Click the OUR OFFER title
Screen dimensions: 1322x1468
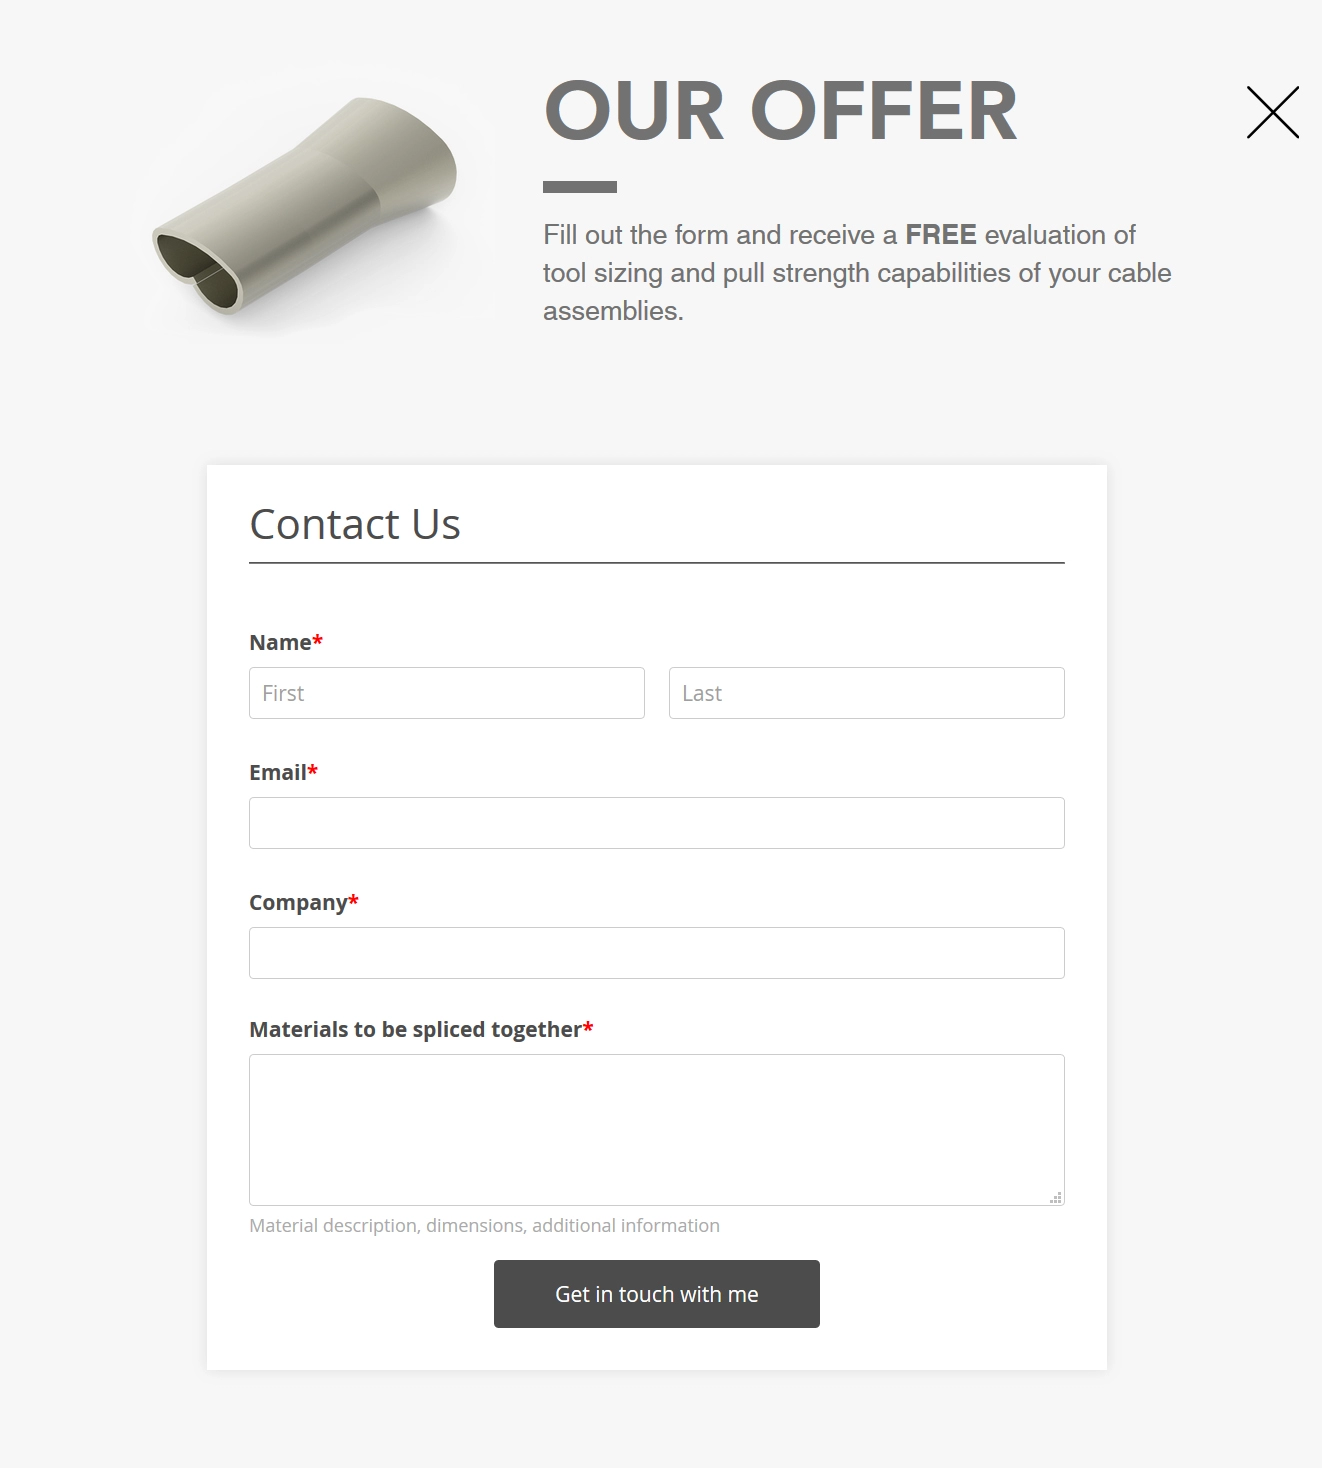pyautogui.click(x=779, y=110)
